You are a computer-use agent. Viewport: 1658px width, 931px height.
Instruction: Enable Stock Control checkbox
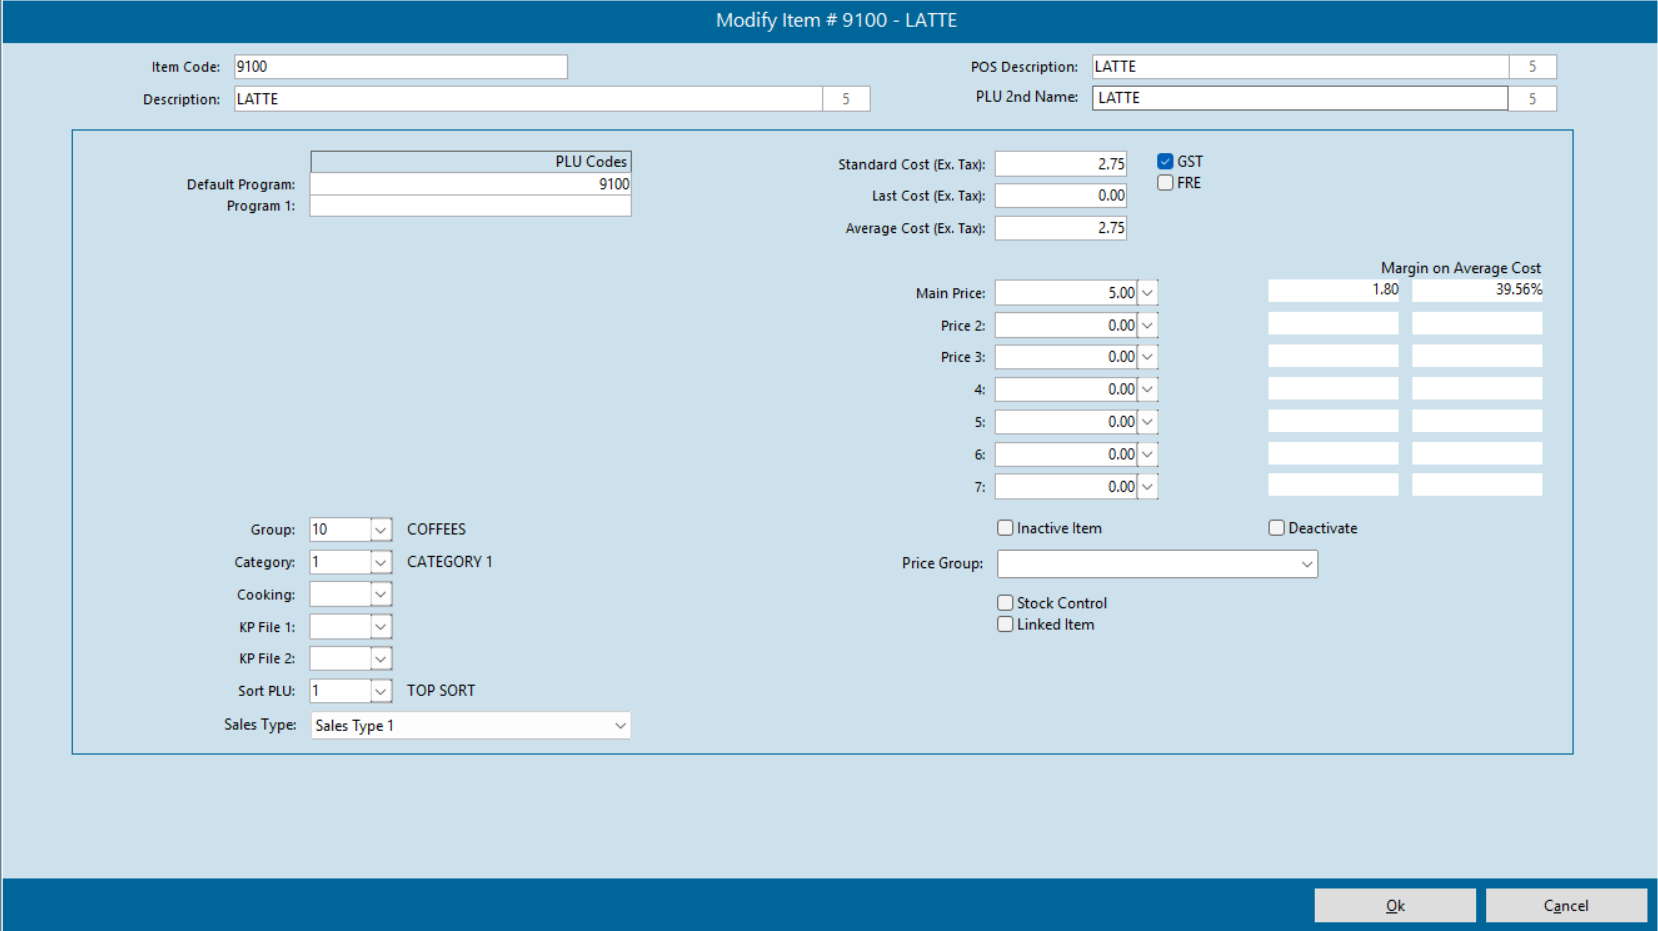point(1005,603)
